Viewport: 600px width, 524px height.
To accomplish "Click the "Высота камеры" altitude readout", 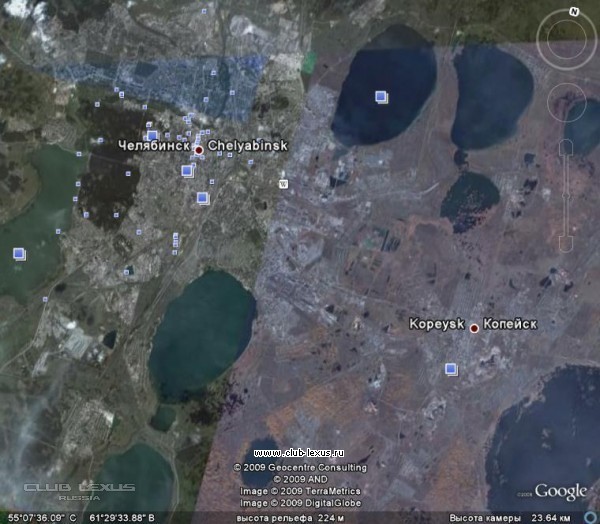I will click(510, 517).
